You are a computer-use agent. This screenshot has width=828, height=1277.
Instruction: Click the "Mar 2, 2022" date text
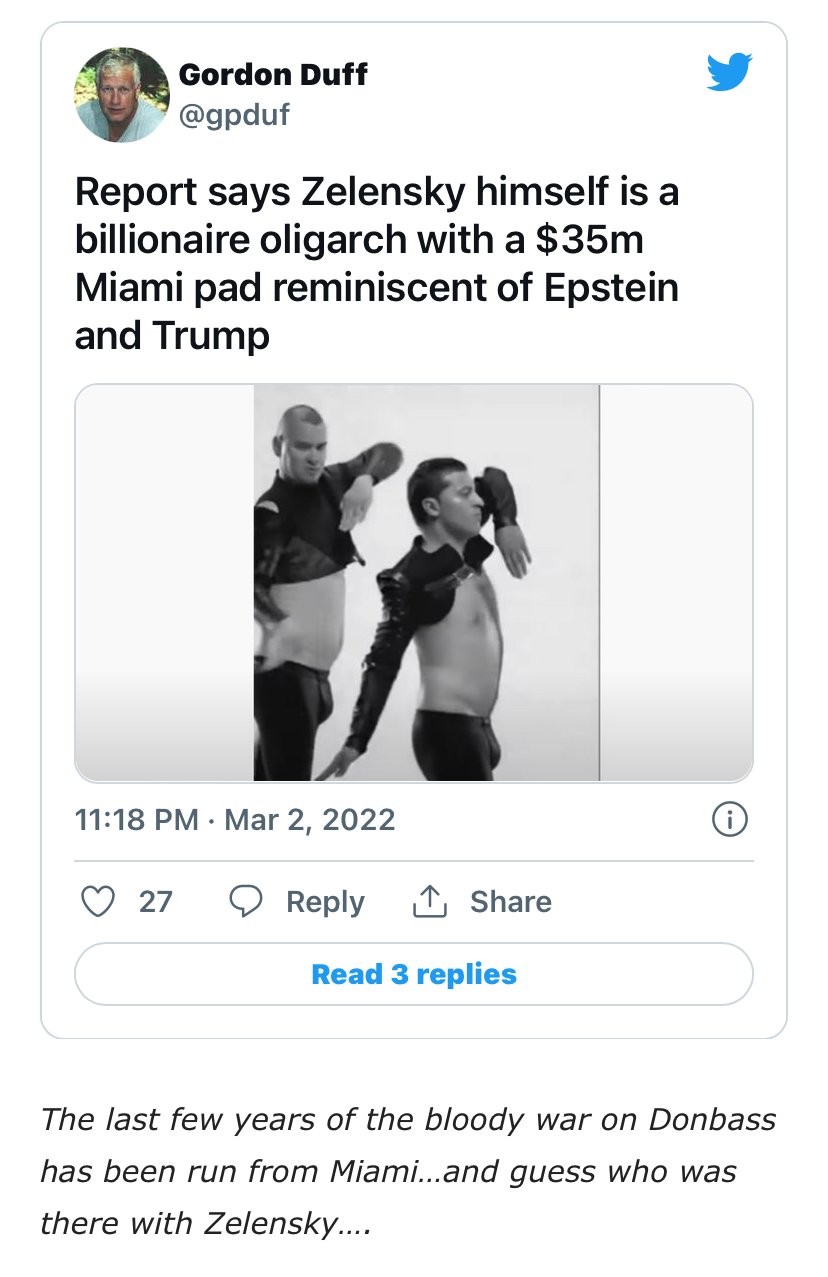(x=310, y=820)
